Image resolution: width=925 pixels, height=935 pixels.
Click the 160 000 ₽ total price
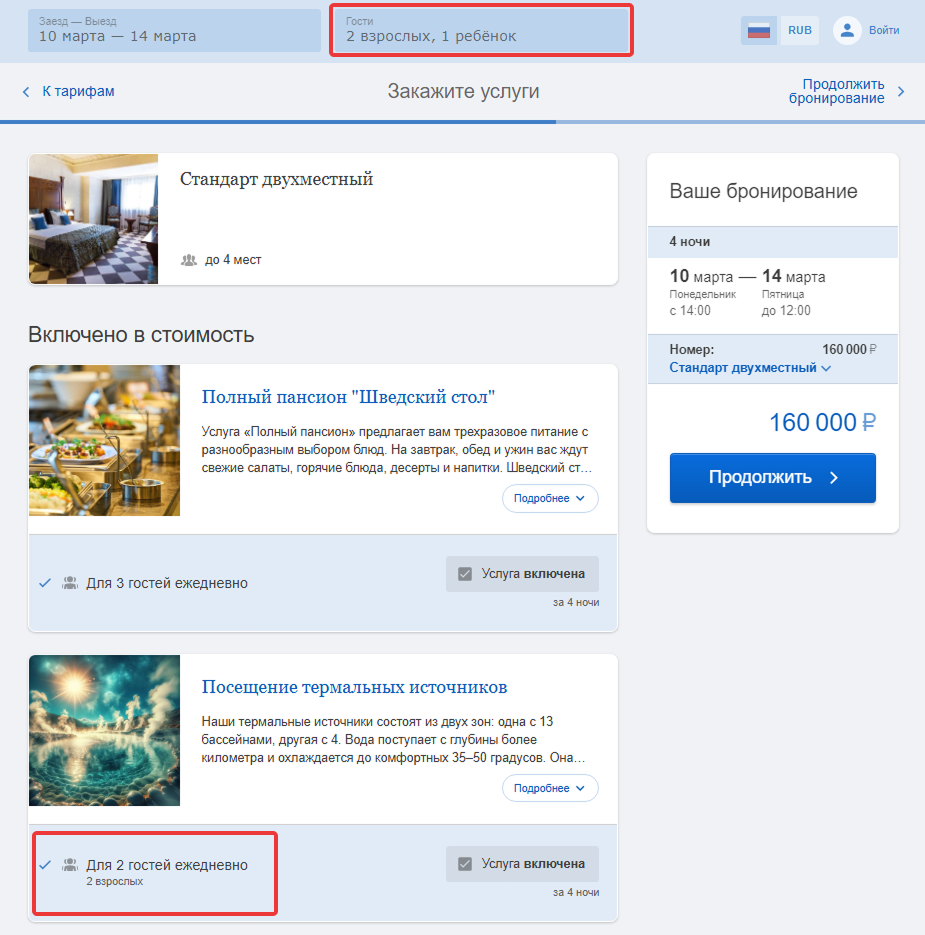tap(822, 423)
